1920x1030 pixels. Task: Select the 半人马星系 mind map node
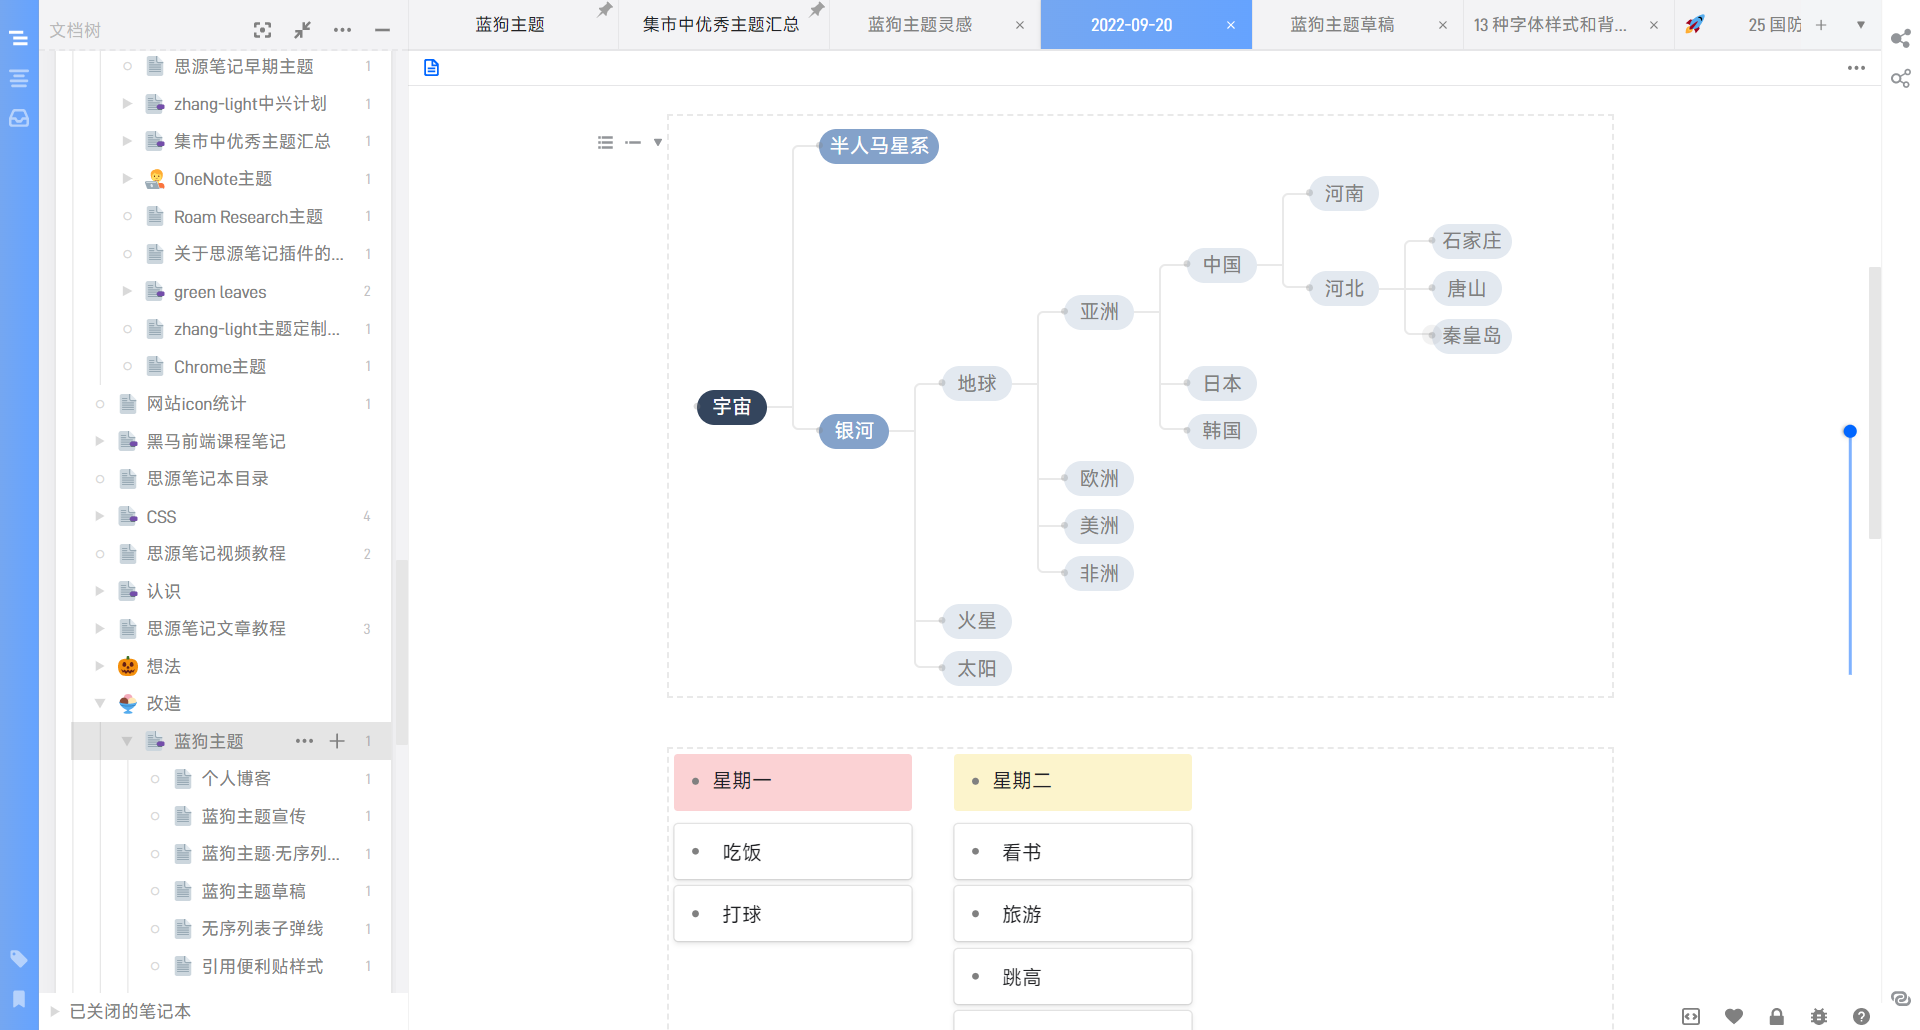[879, 146]
